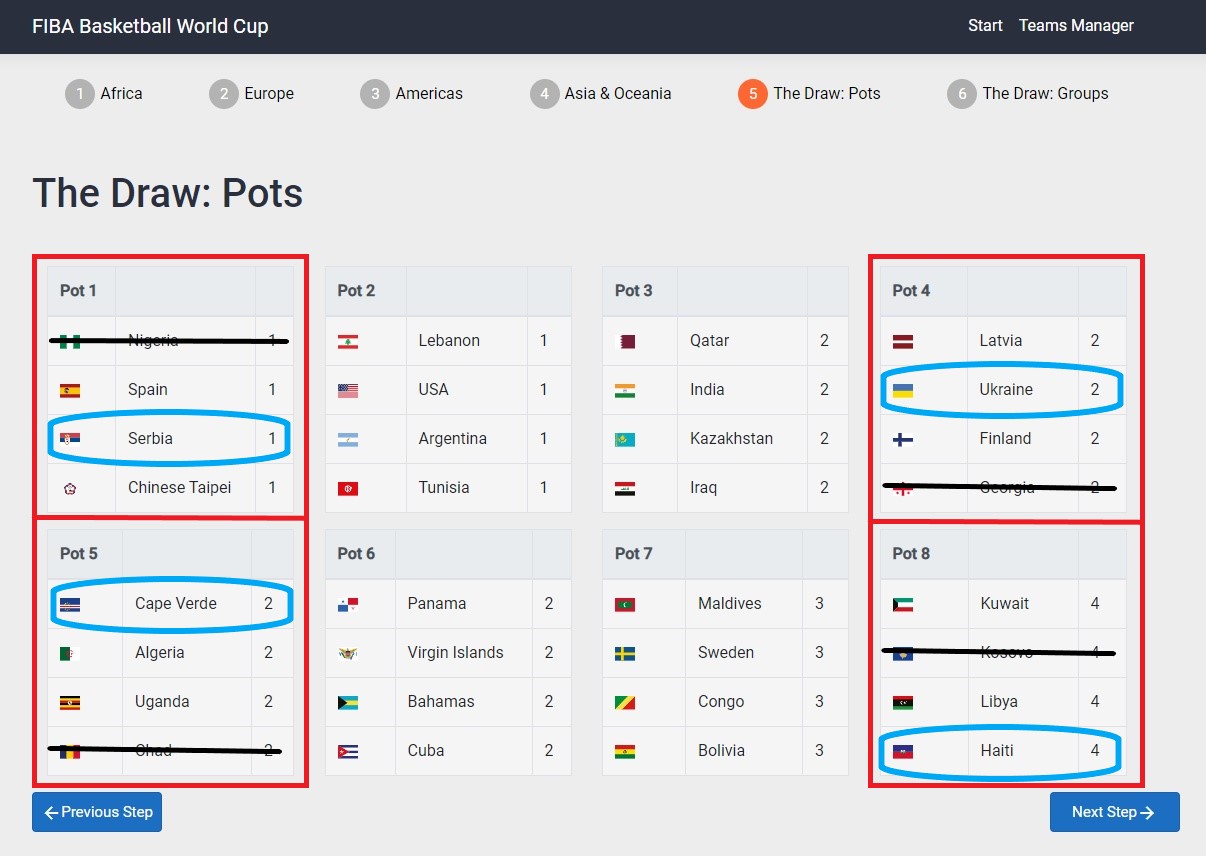Click the USA team name
1206x856 pixels.
coord(434,390)
